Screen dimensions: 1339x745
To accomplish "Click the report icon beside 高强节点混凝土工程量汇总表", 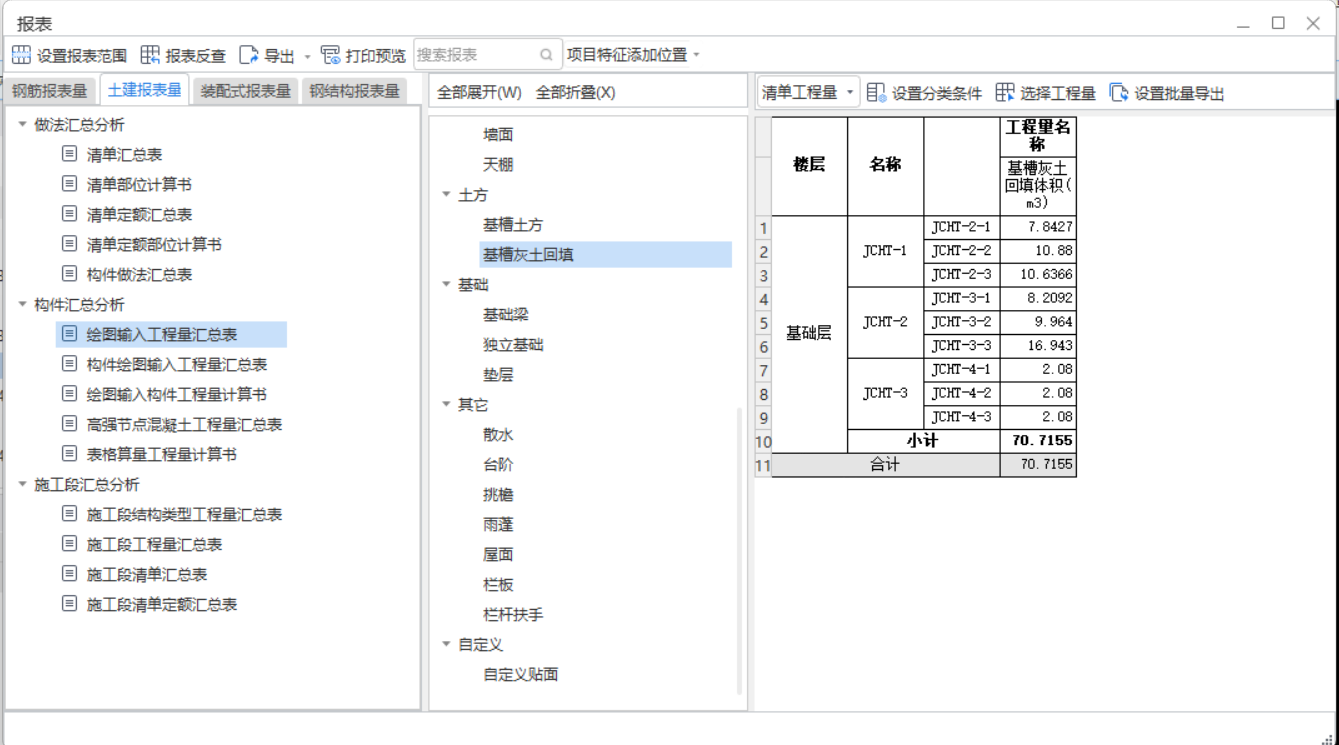I will 69,424.
